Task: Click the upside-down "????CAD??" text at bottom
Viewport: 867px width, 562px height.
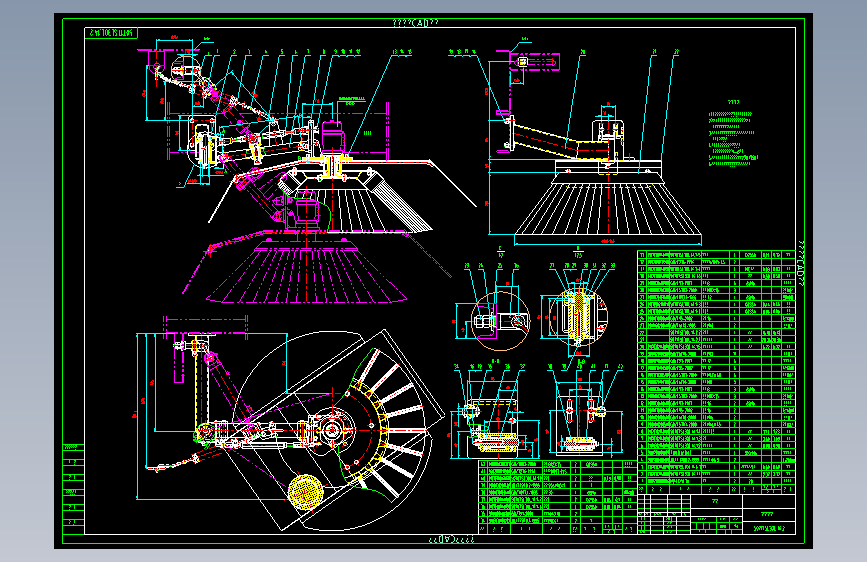Action: pyautogui.click(x=452, y=539)
